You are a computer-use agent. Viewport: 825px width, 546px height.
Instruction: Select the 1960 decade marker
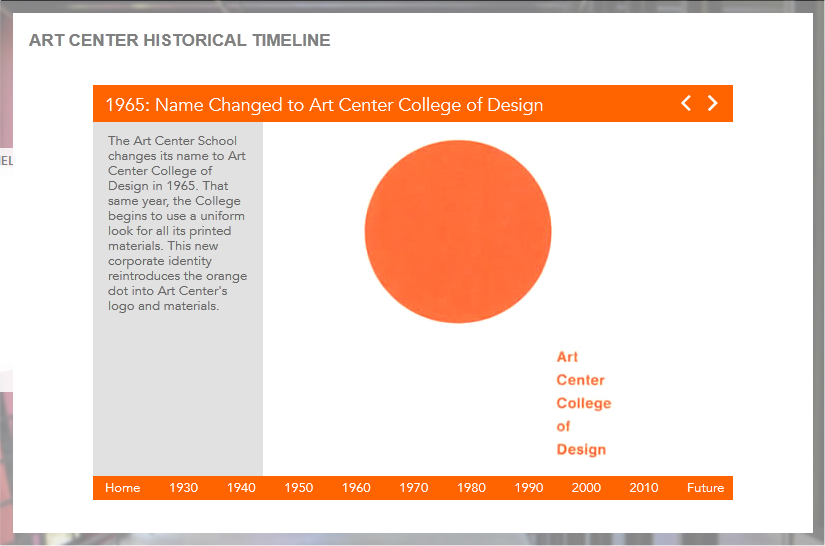(x=356, y=488)
